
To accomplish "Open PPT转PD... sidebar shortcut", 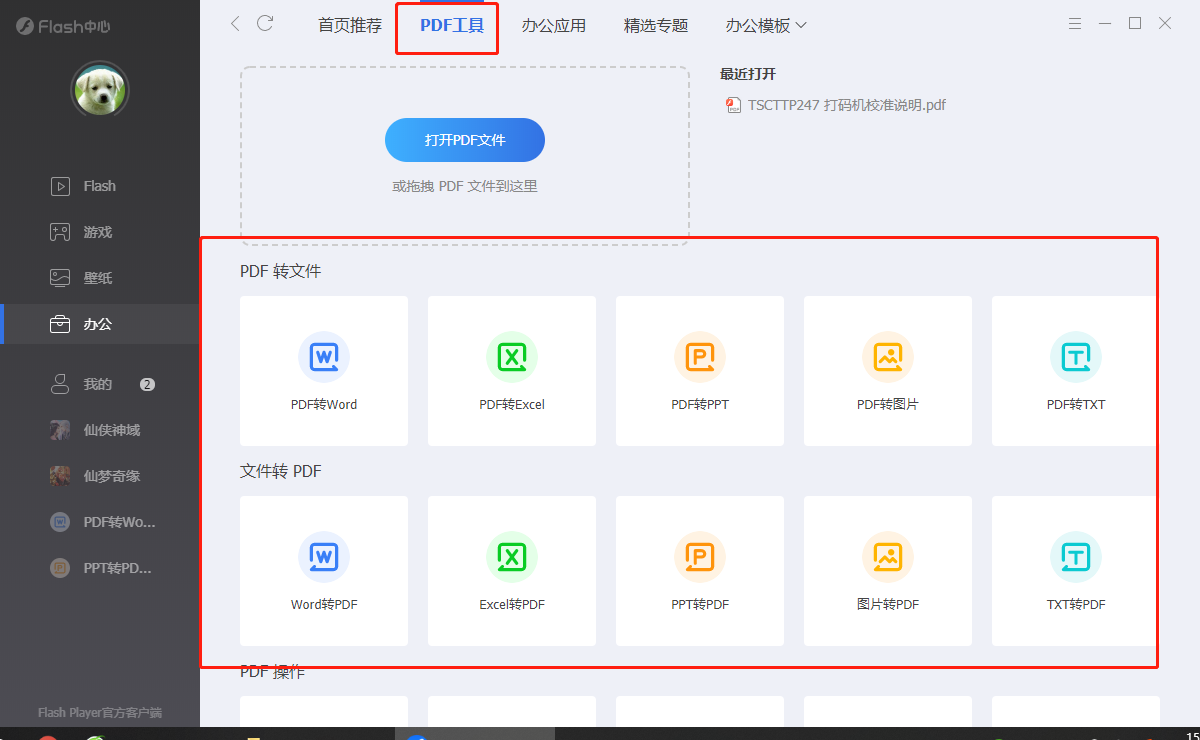I will (100, 568).
